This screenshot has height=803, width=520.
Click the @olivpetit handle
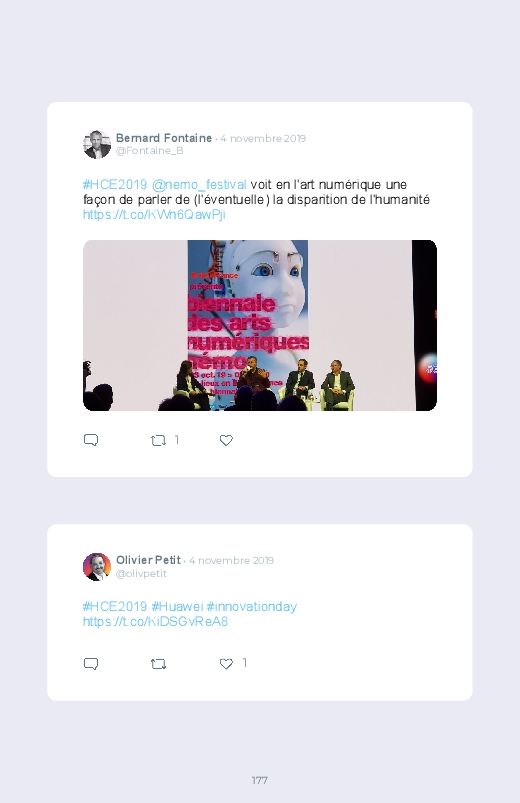pyautogui.click(x=141, y=573)
